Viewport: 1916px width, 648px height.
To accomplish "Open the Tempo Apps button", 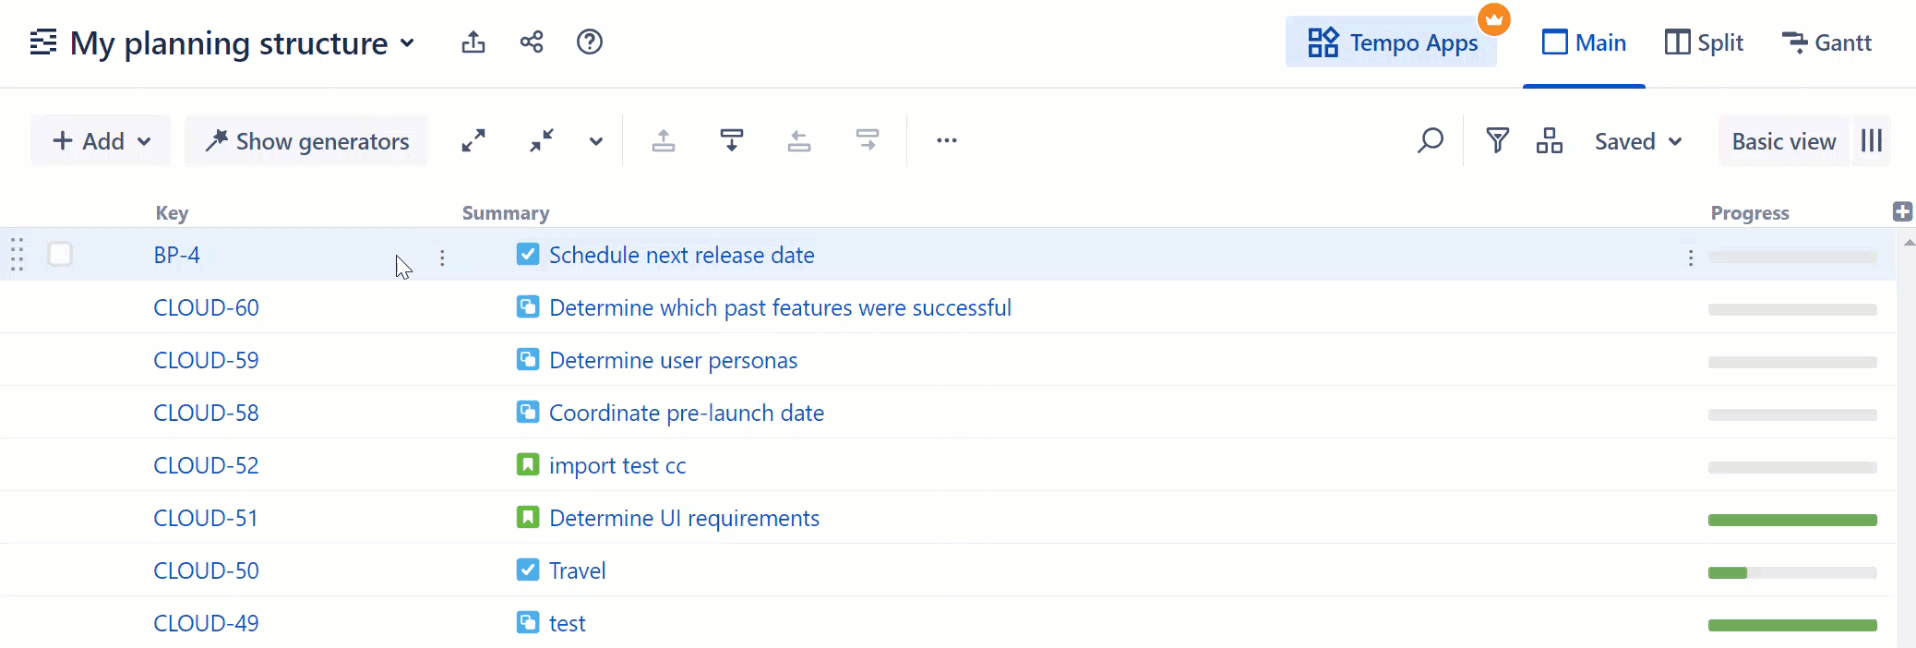I will [1391, 43].
